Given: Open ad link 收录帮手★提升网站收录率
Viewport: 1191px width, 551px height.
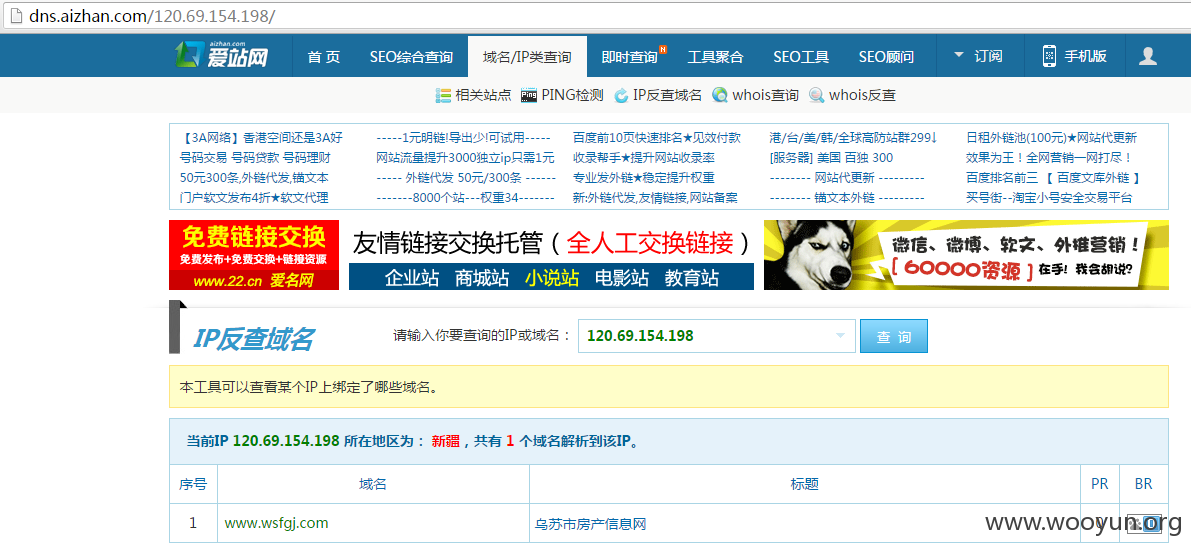Looking at the screenshot, I should point(644,158).
